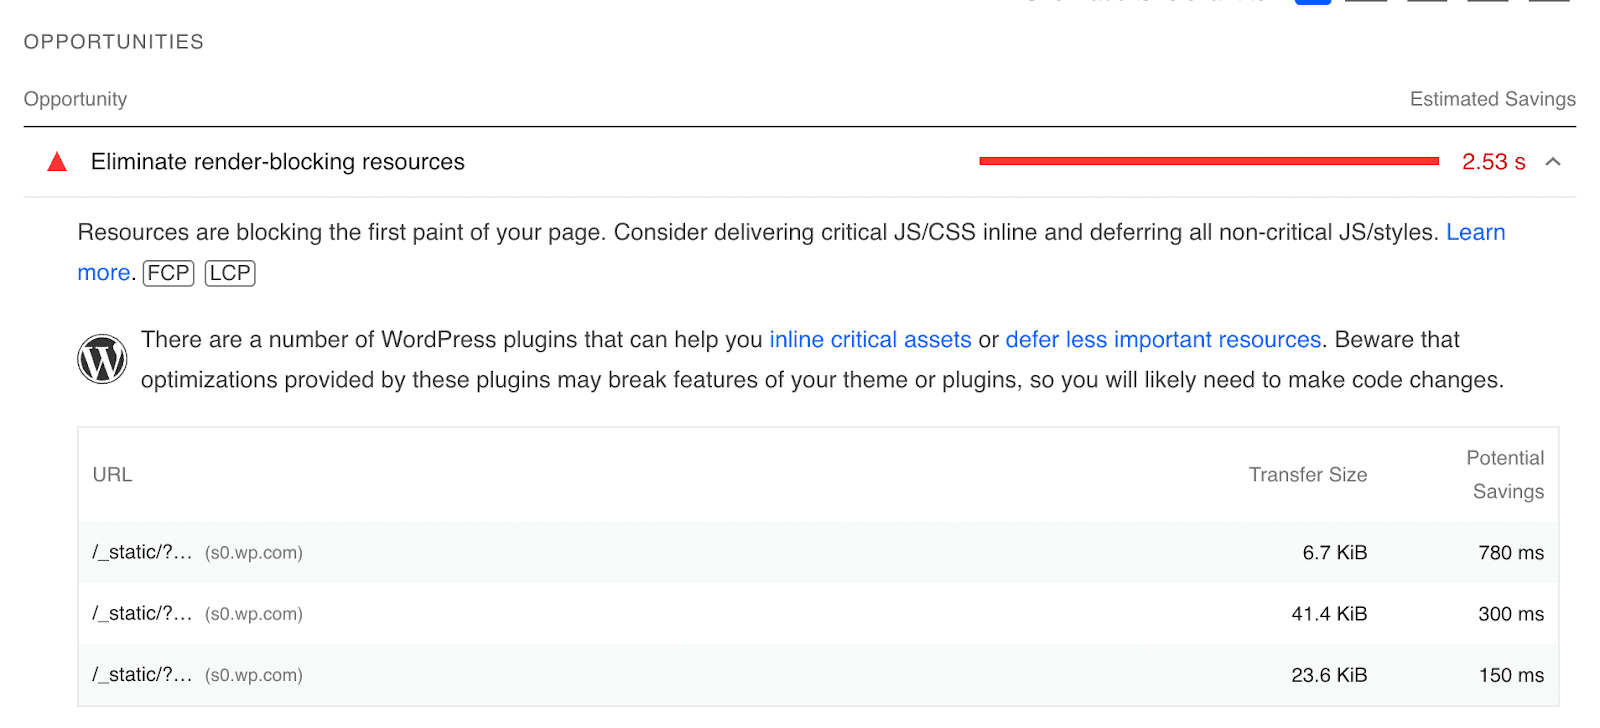
Task: Click the OPPORTUNITIES section heading
Action: 114,42
